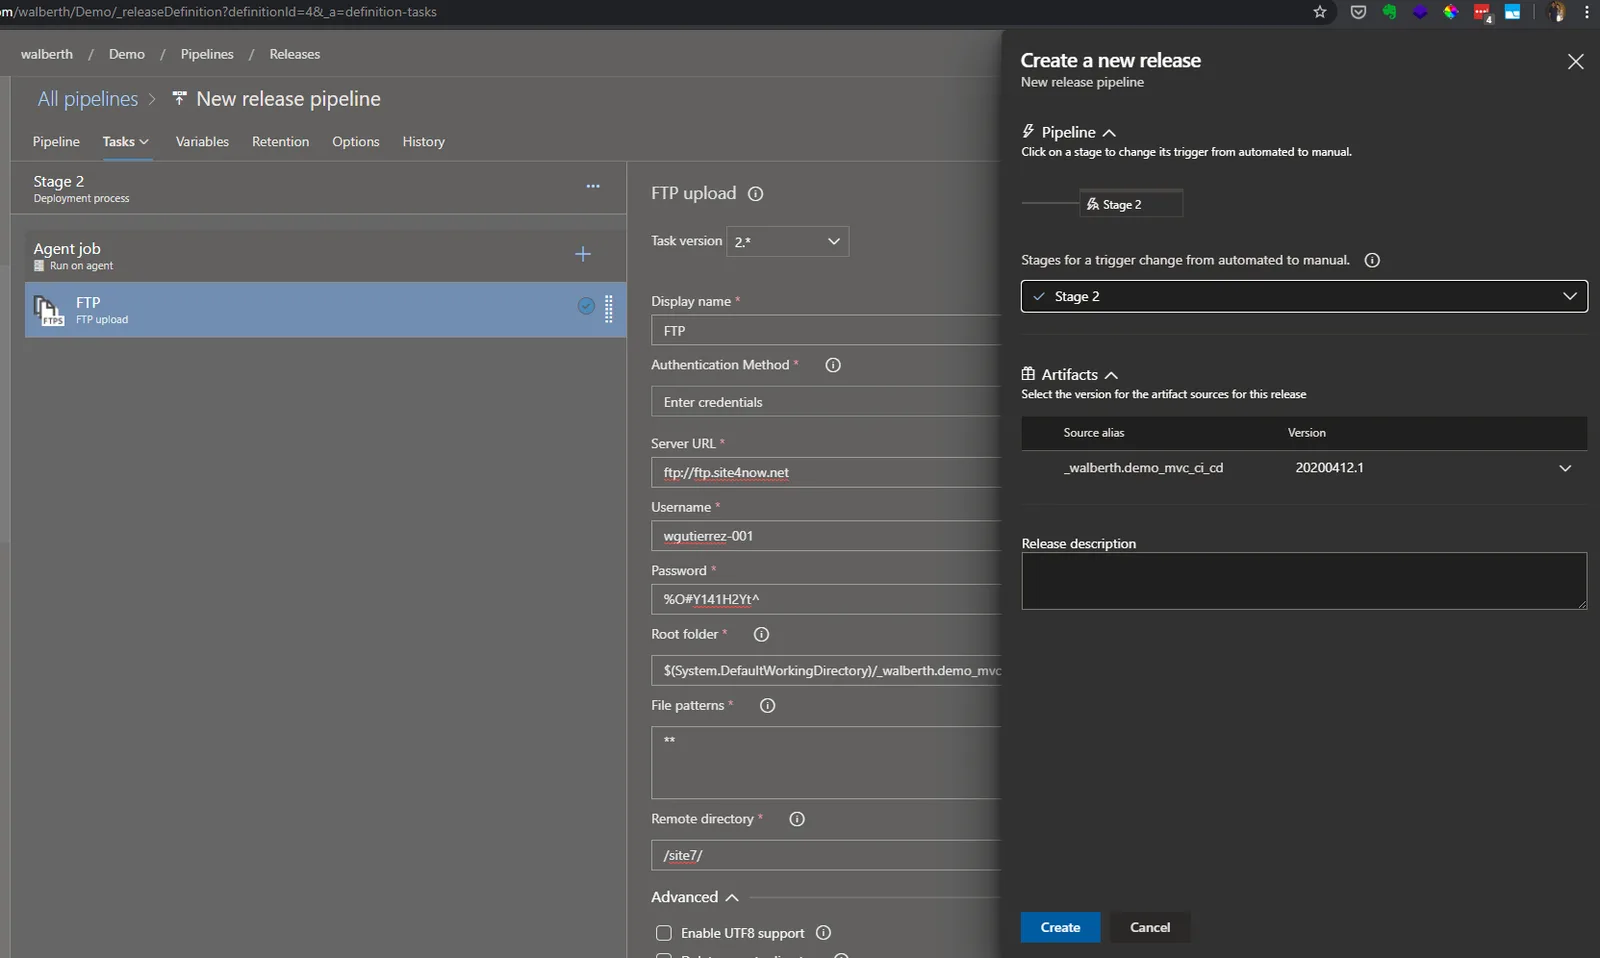
Task: Open the browser three-dot menu
Action: point(1587,12)
